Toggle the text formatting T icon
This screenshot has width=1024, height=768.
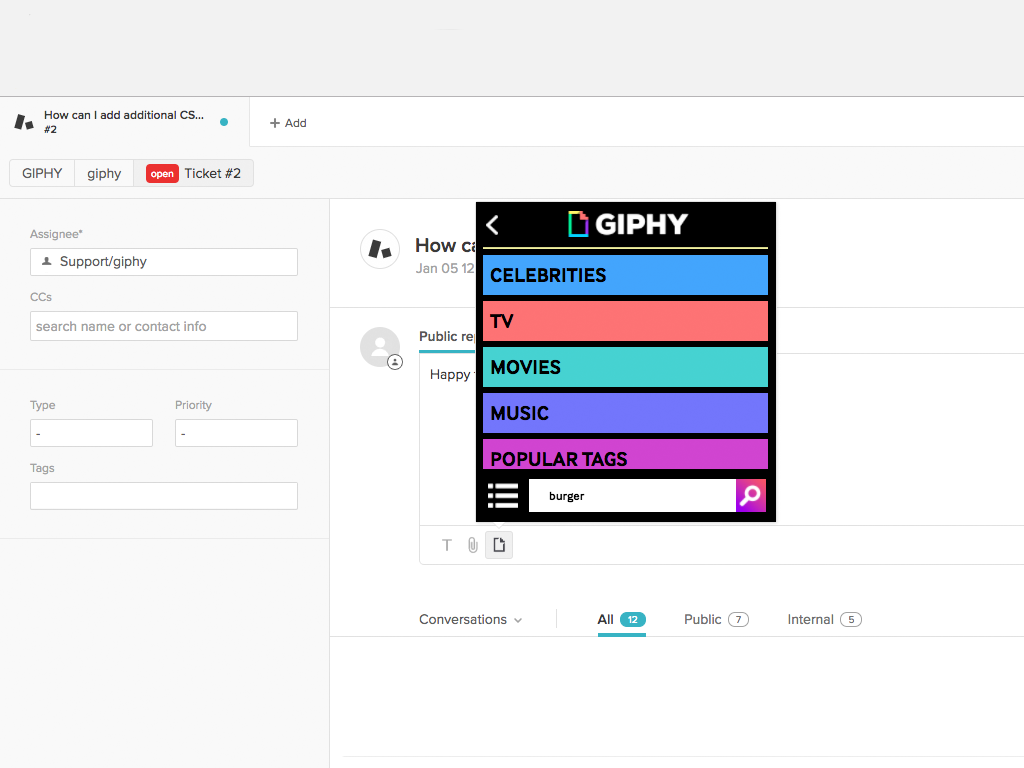coord(447,545)
